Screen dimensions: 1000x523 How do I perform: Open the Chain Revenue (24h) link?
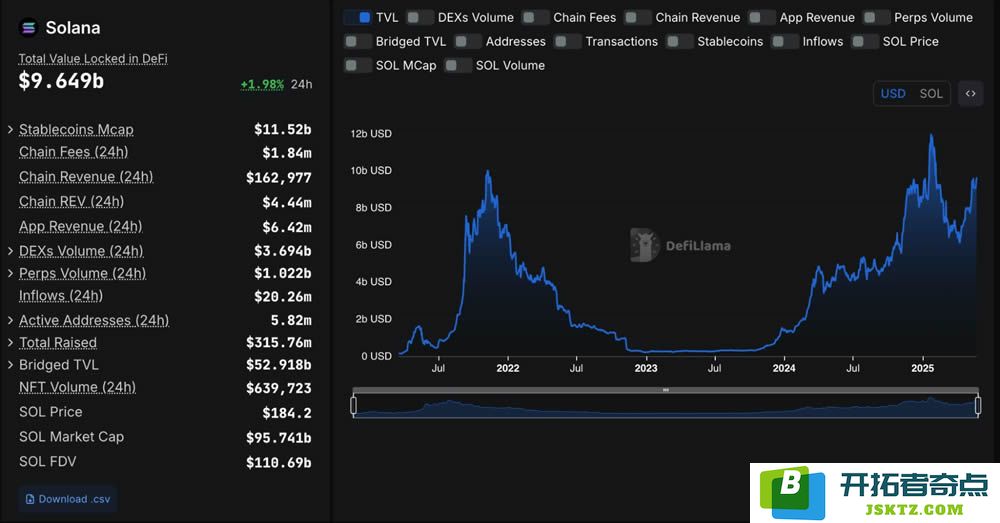[86, 177]
